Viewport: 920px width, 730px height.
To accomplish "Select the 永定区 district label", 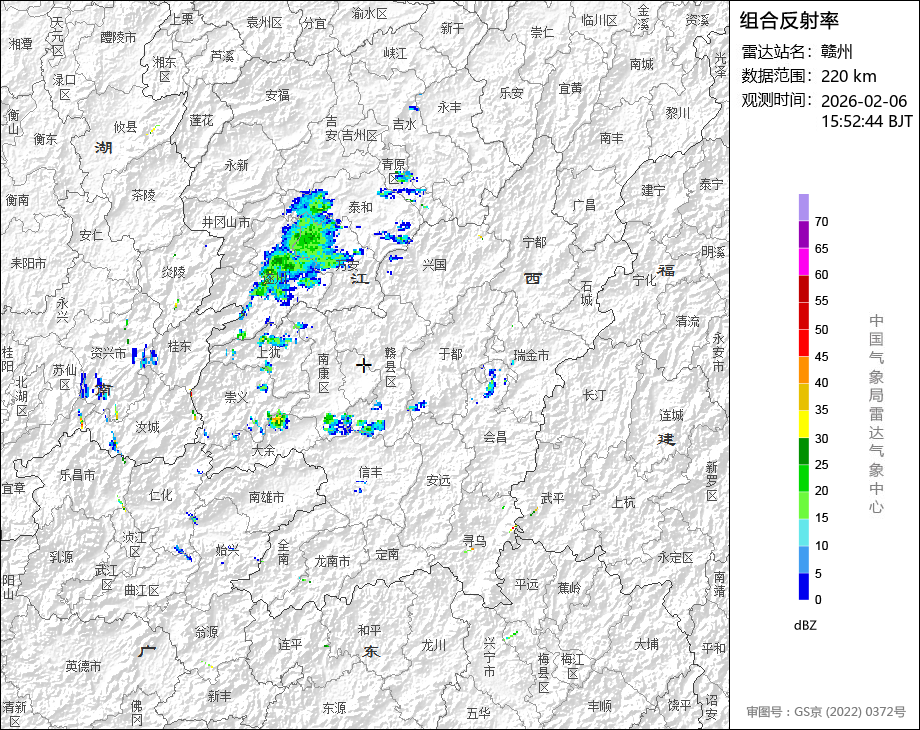I will (675, 557).
